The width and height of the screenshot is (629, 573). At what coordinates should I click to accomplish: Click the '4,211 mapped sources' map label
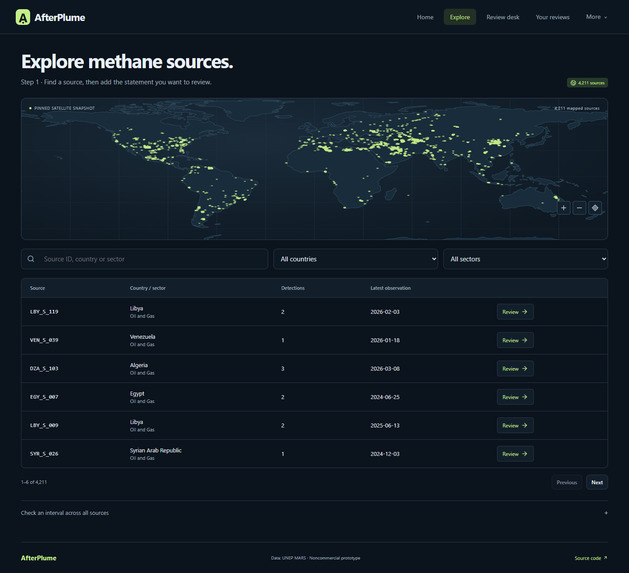coord(577,108)
